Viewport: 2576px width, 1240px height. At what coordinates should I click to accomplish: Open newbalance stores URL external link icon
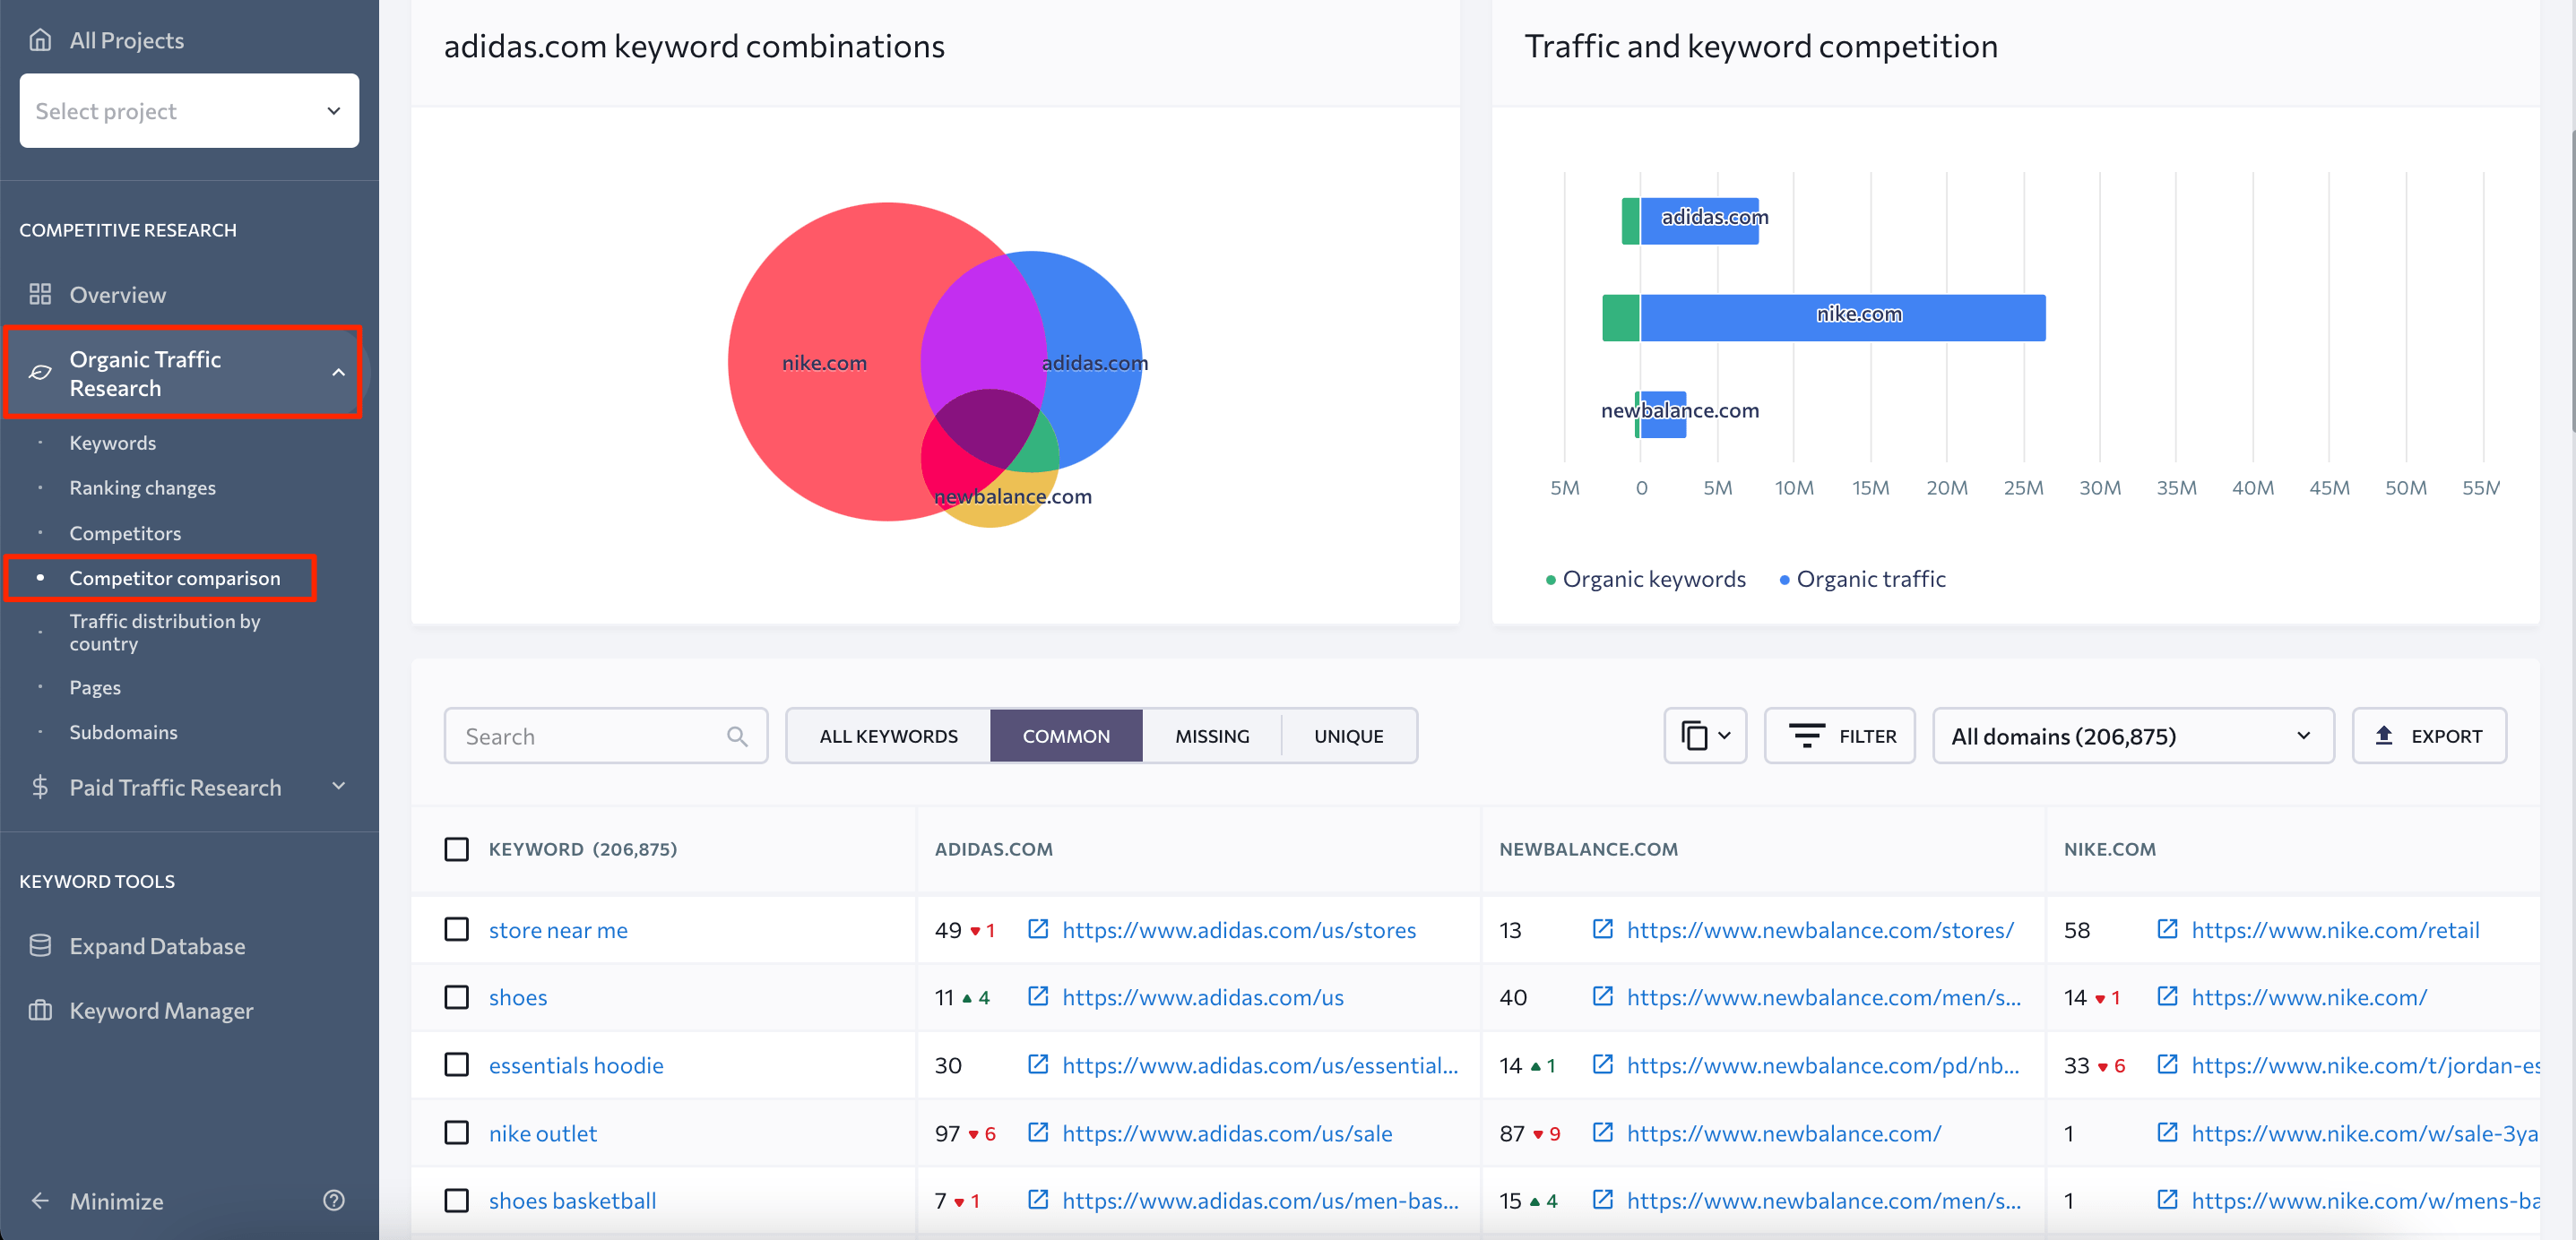pyautogui.click(x=1603, y=929)
